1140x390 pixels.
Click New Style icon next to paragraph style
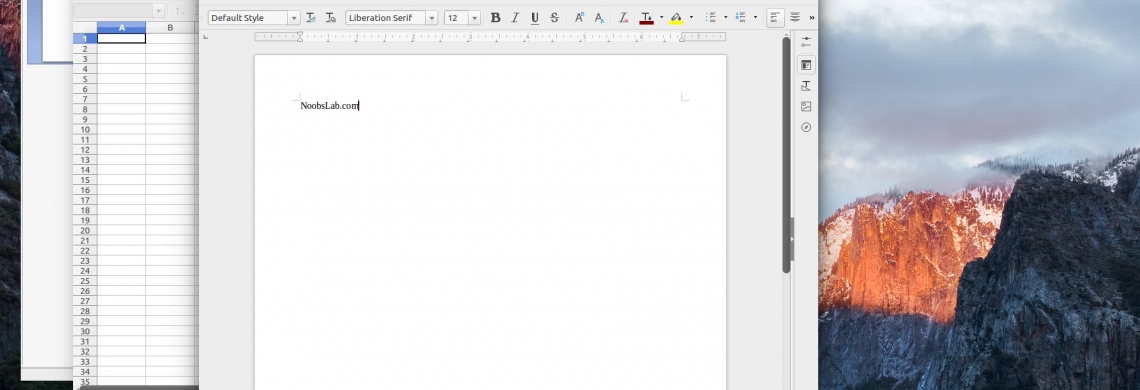pos(331,17)
